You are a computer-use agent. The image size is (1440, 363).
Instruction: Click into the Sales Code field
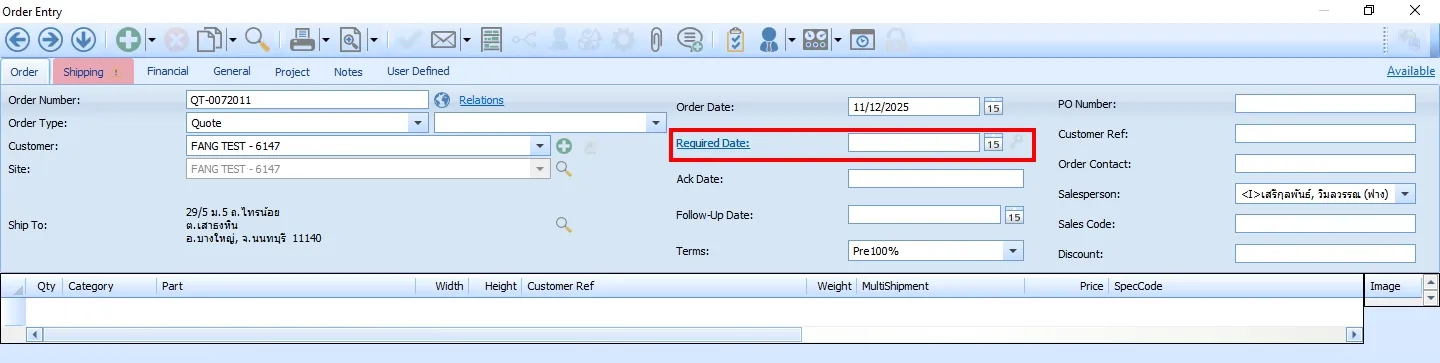click(1325, 224)
